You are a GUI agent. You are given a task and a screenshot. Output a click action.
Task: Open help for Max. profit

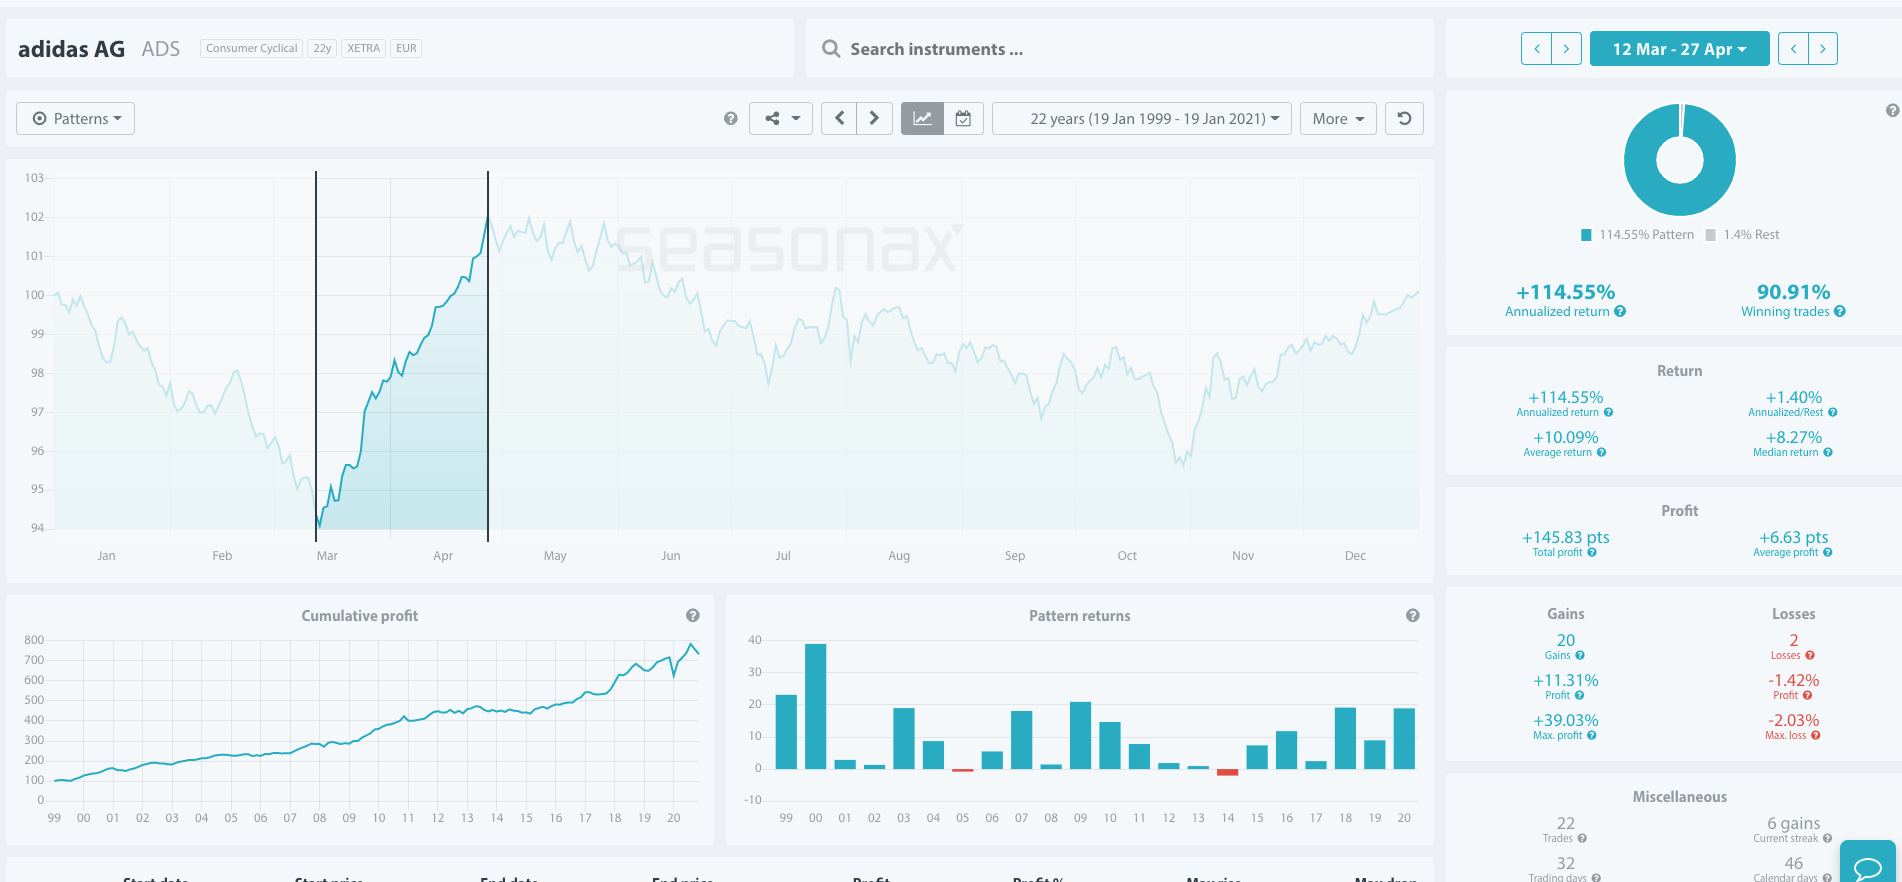click(x=1591, y=735)
